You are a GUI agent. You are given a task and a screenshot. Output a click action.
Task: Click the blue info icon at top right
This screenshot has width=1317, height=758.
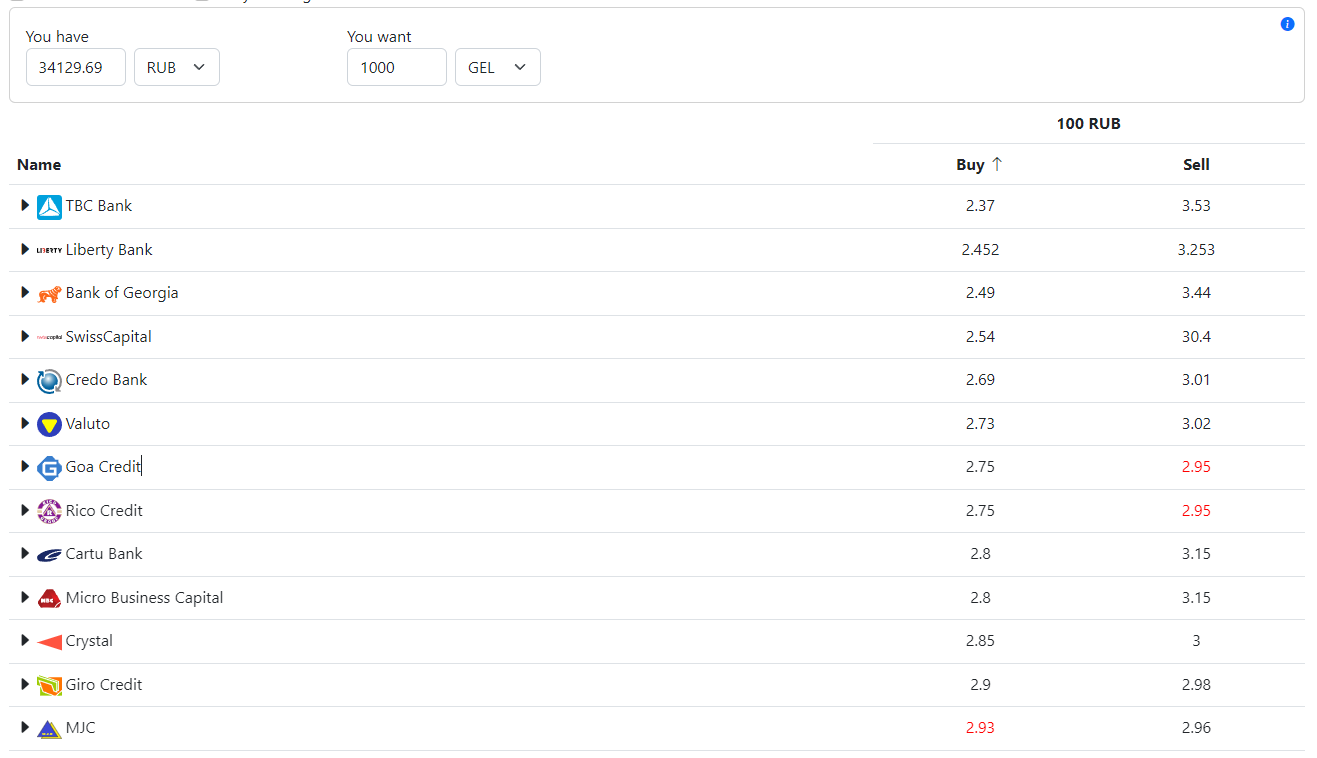(x=1287, y=24)
